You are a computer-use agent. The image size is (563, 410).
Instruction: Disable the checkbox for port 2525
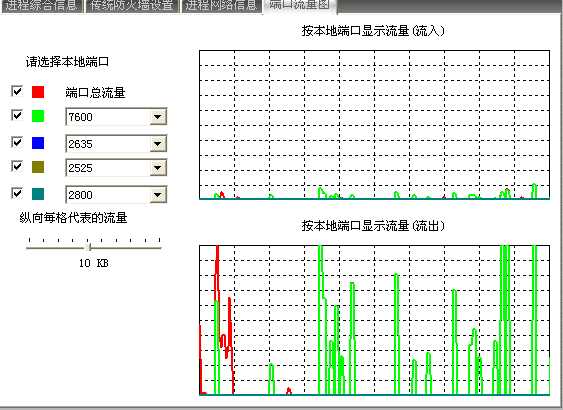click(x=17, y=166)
